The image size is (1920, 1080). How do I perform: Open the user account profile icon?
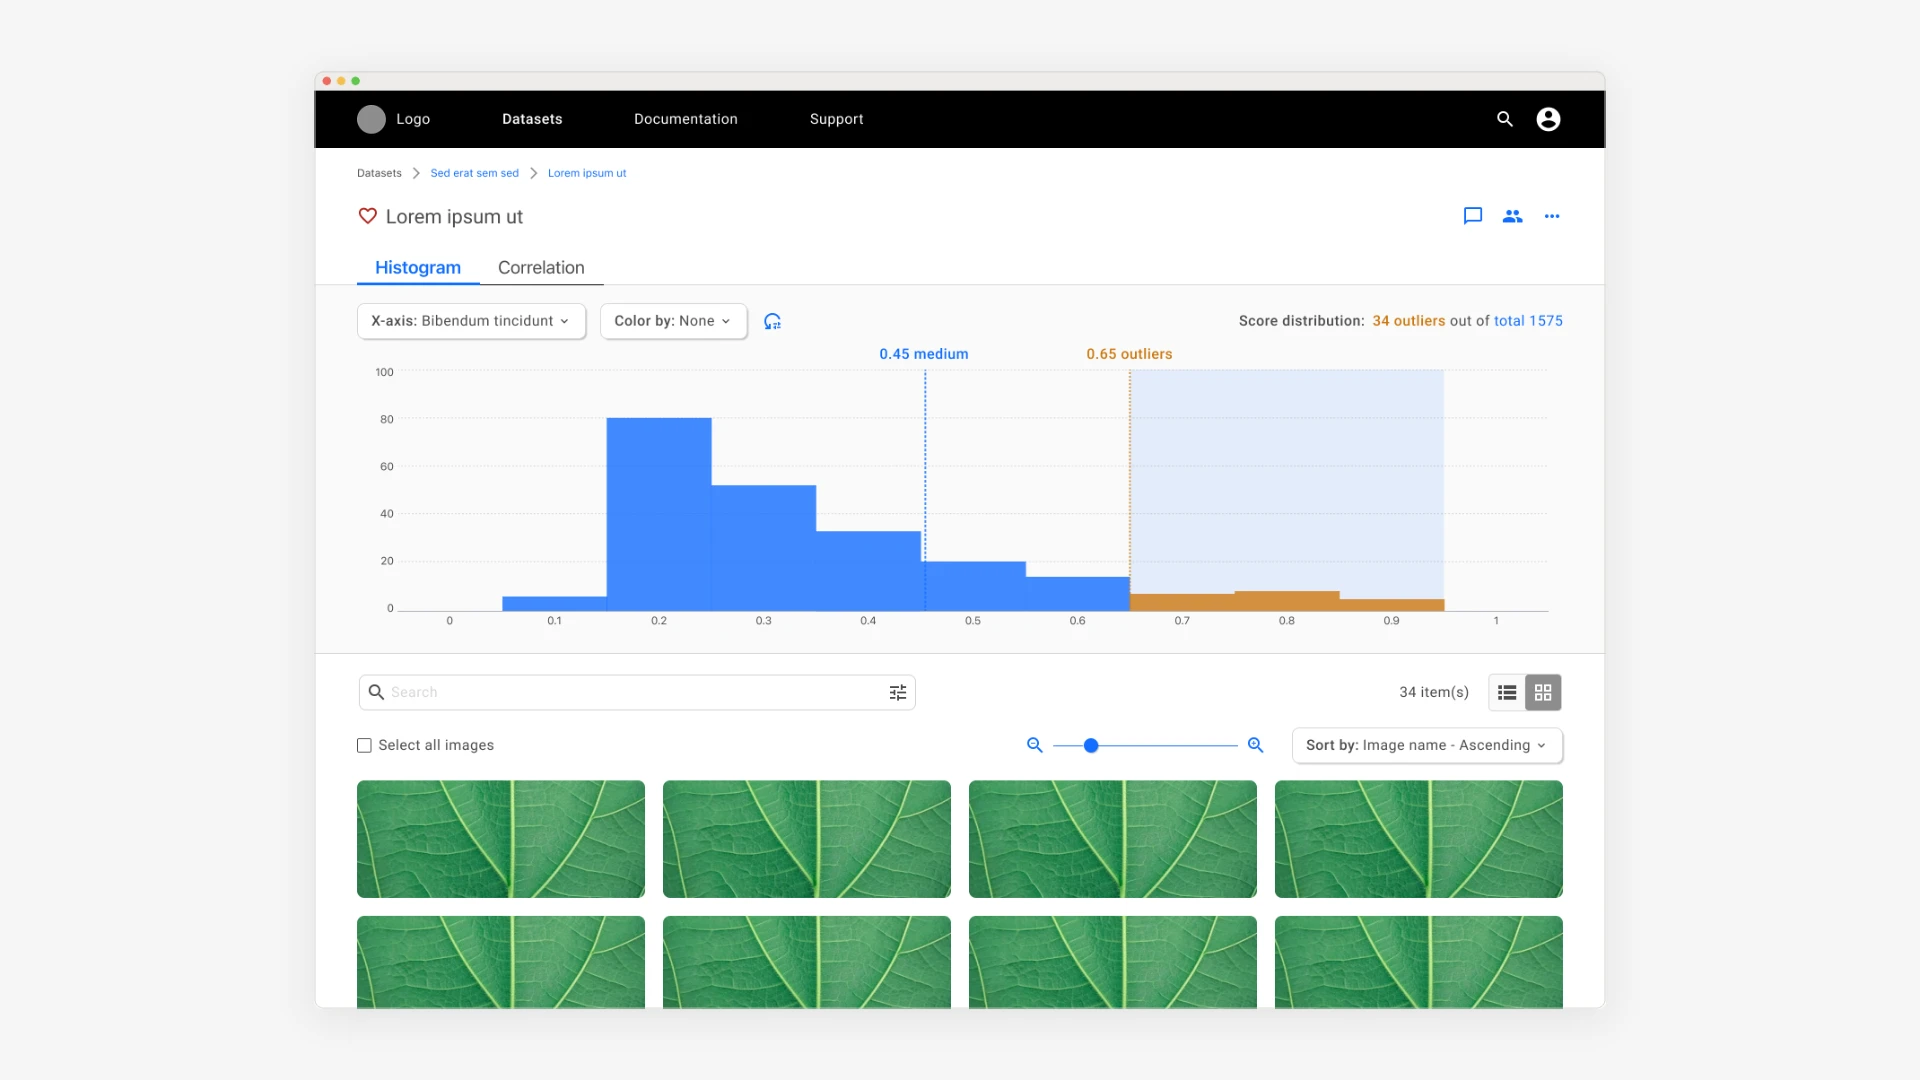[1548, 119]
